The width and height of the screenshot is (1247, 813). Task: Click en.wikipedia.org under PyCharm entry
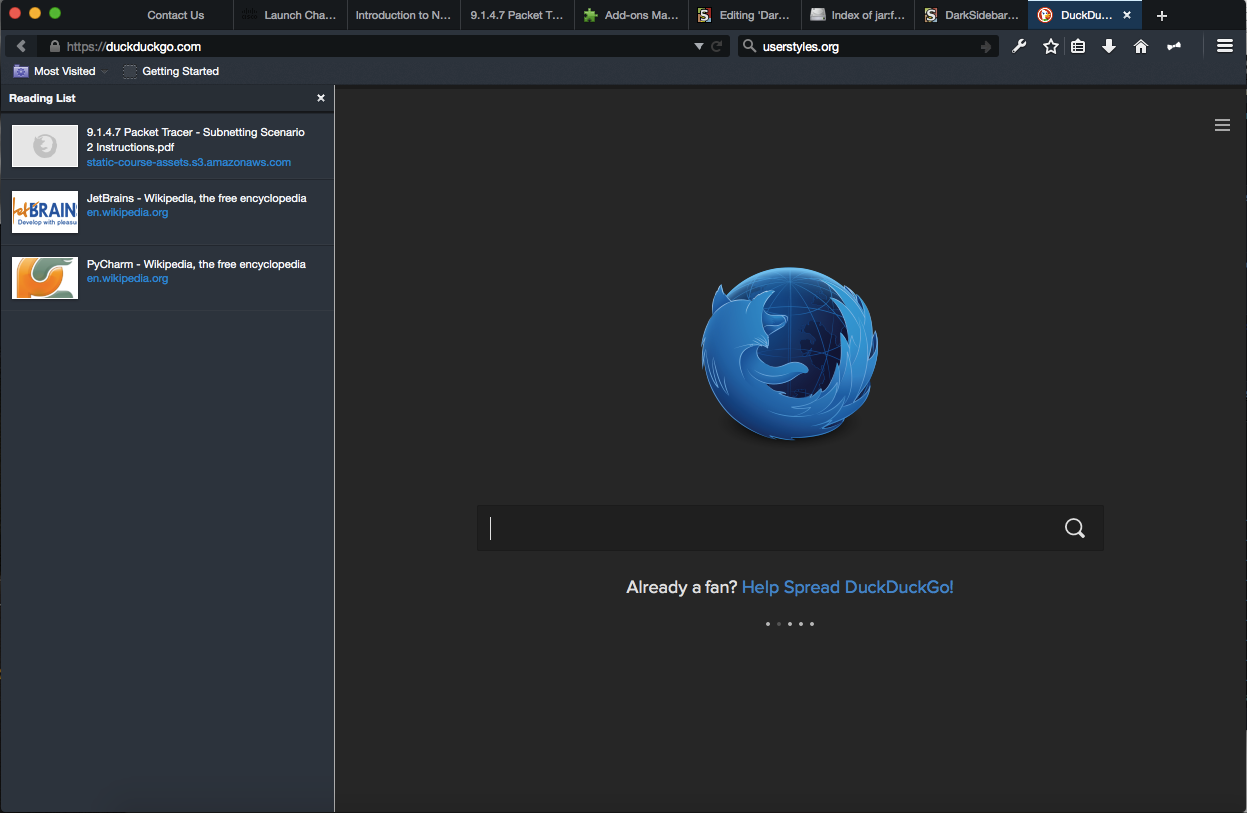point(127,278)
